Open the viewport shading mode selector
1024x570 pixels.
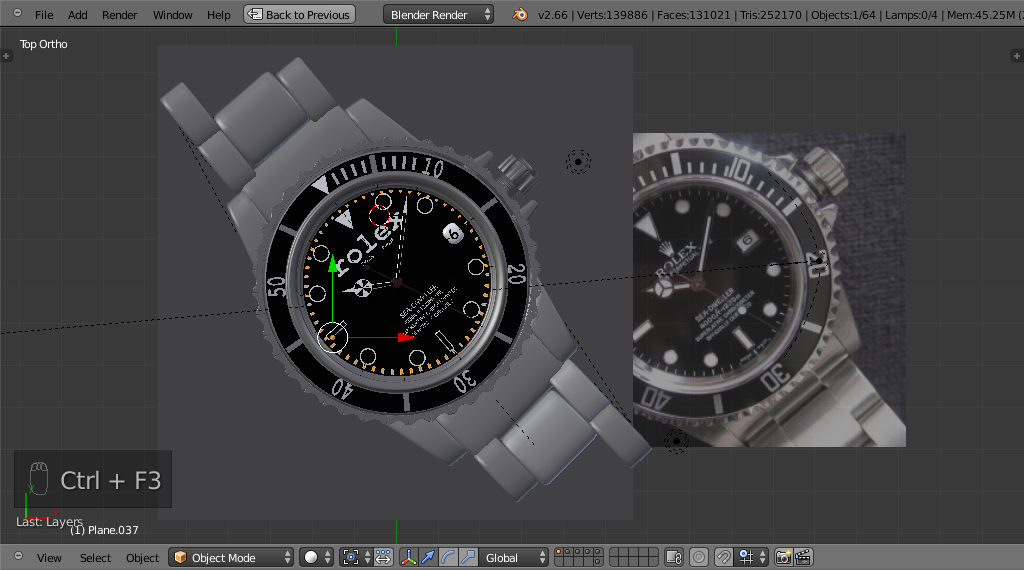point(316,558)
